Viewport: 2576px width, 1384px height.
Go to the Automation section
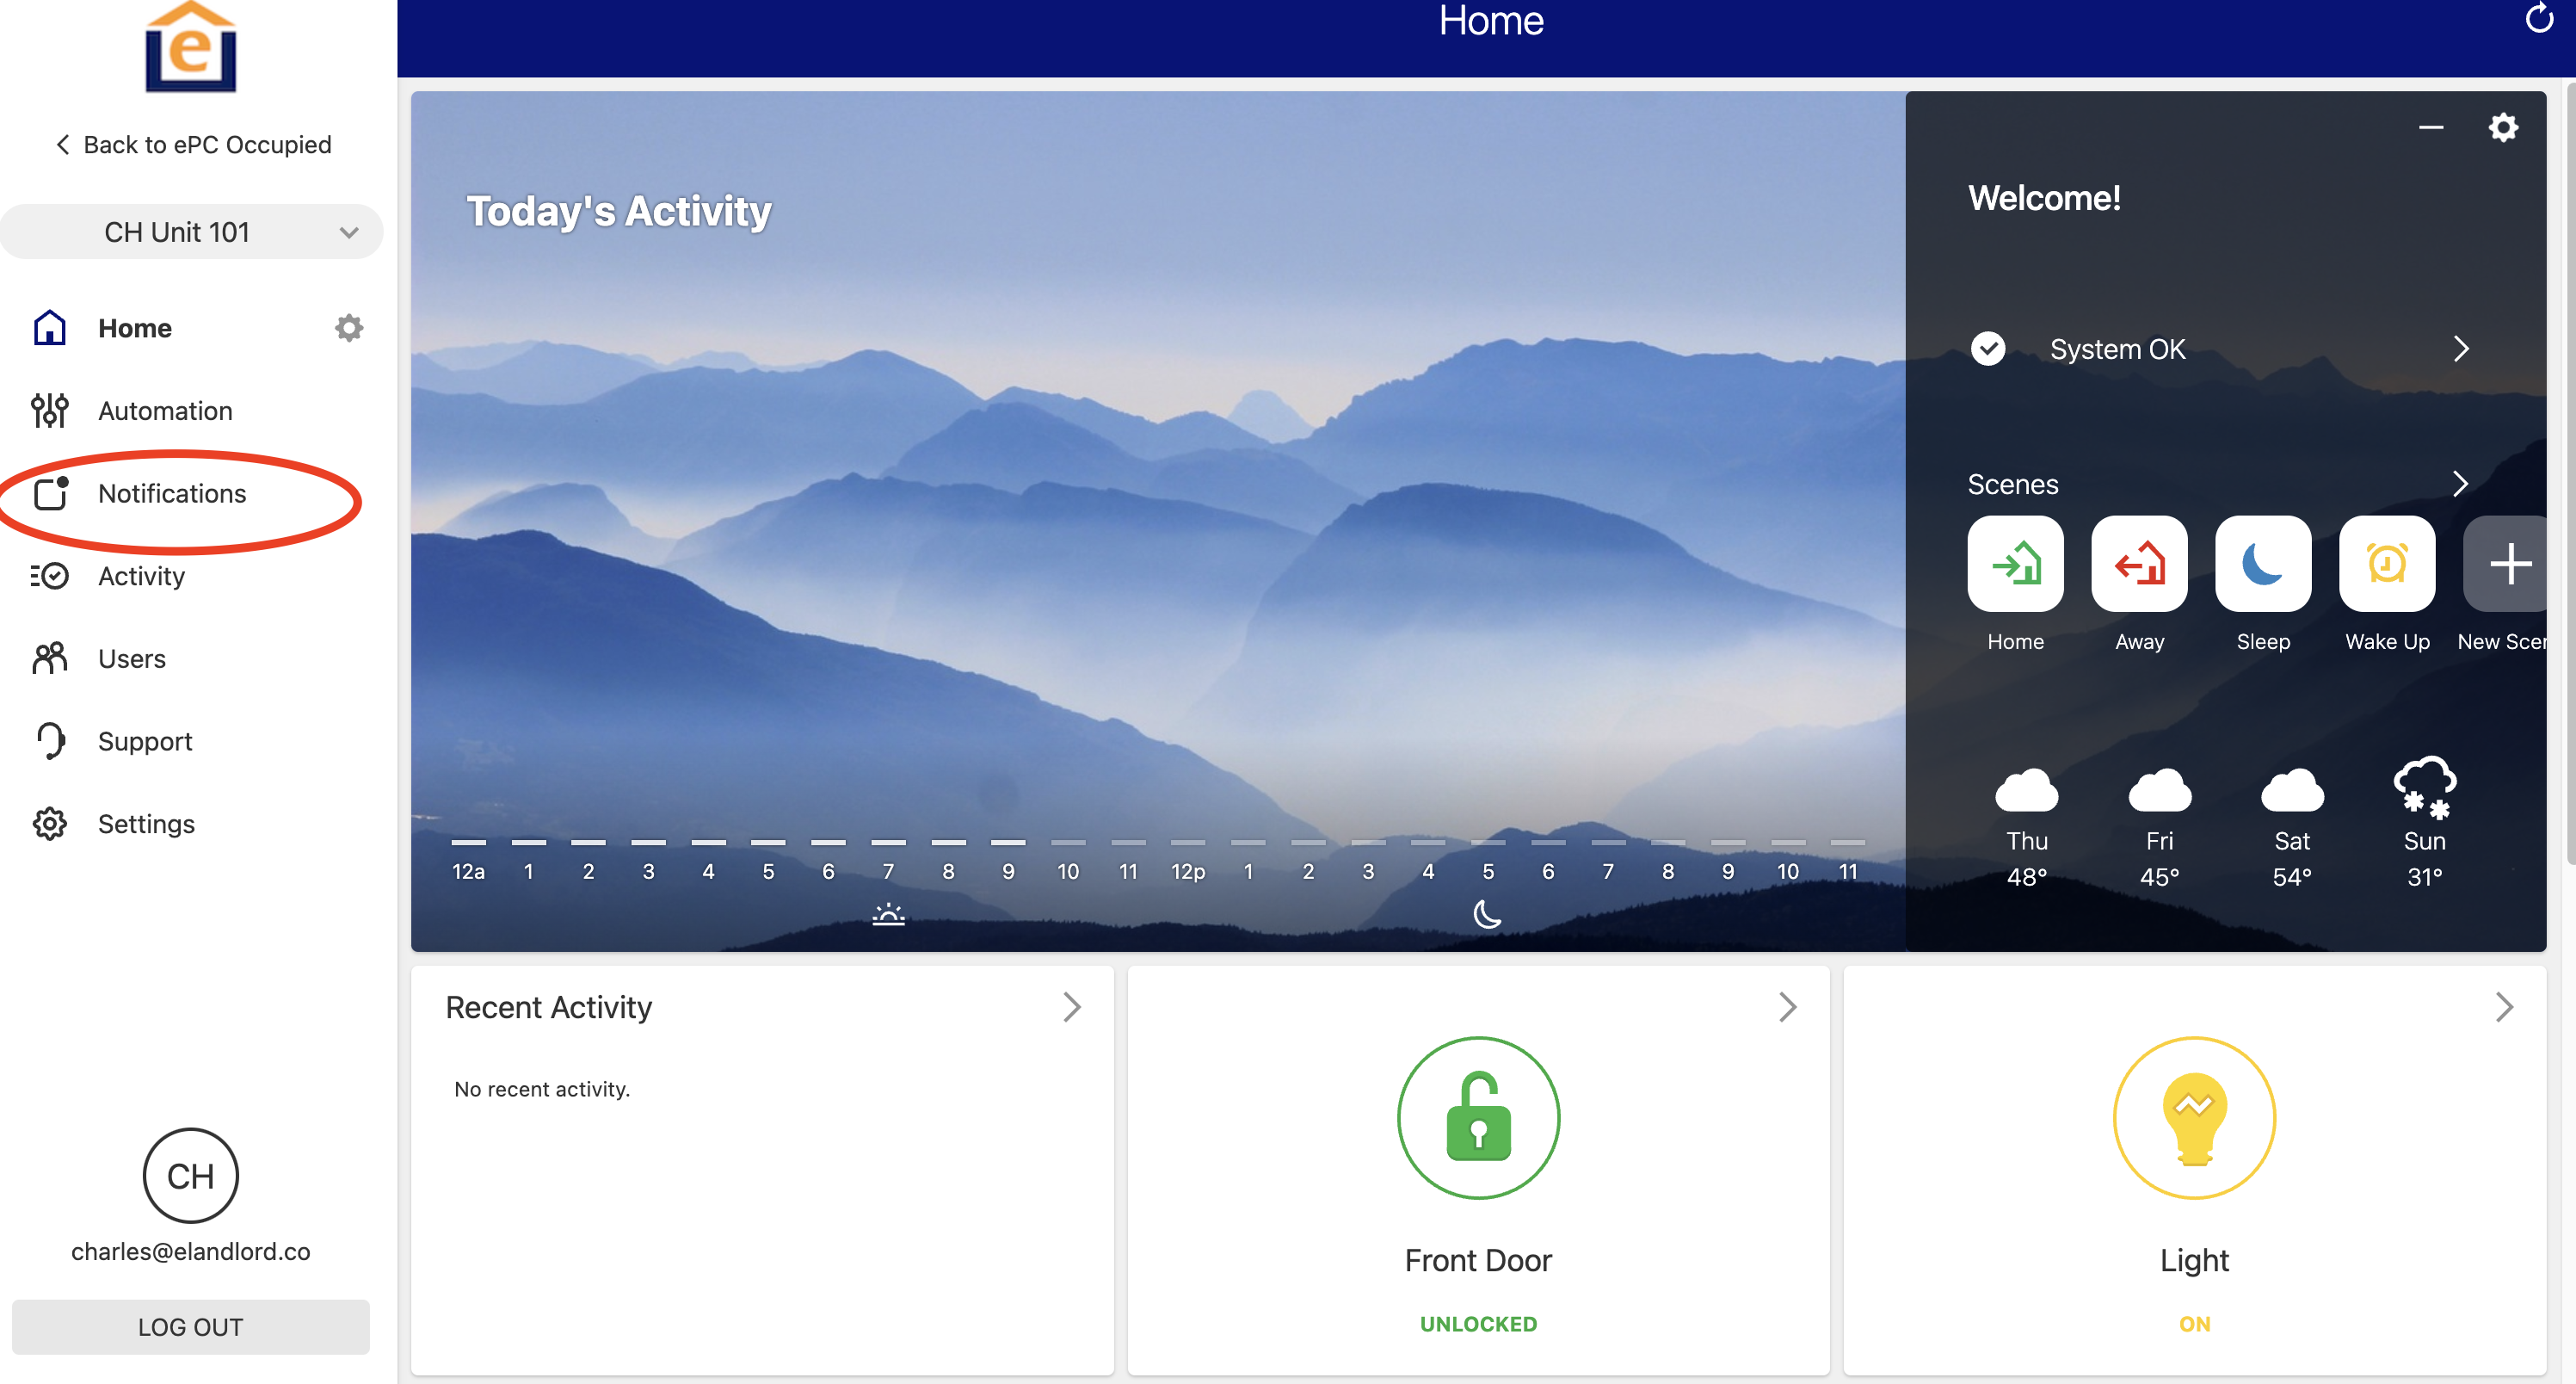click(x=165, y=411)
